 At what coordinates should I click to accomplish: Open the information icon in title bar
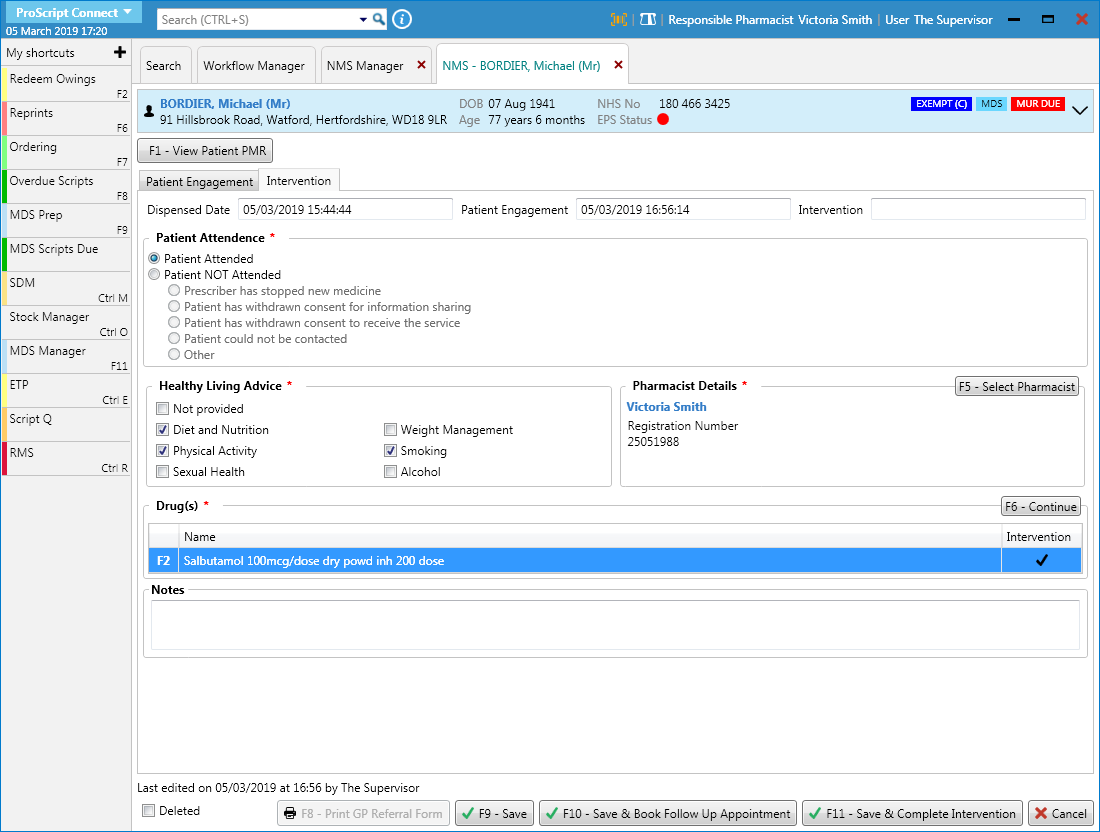click(x=402, y=19)
